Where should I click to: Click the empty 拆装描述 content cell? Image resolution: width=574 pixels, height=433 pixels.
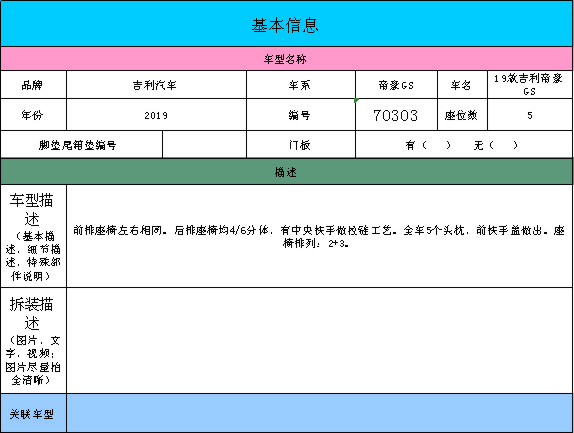(319, 340)
